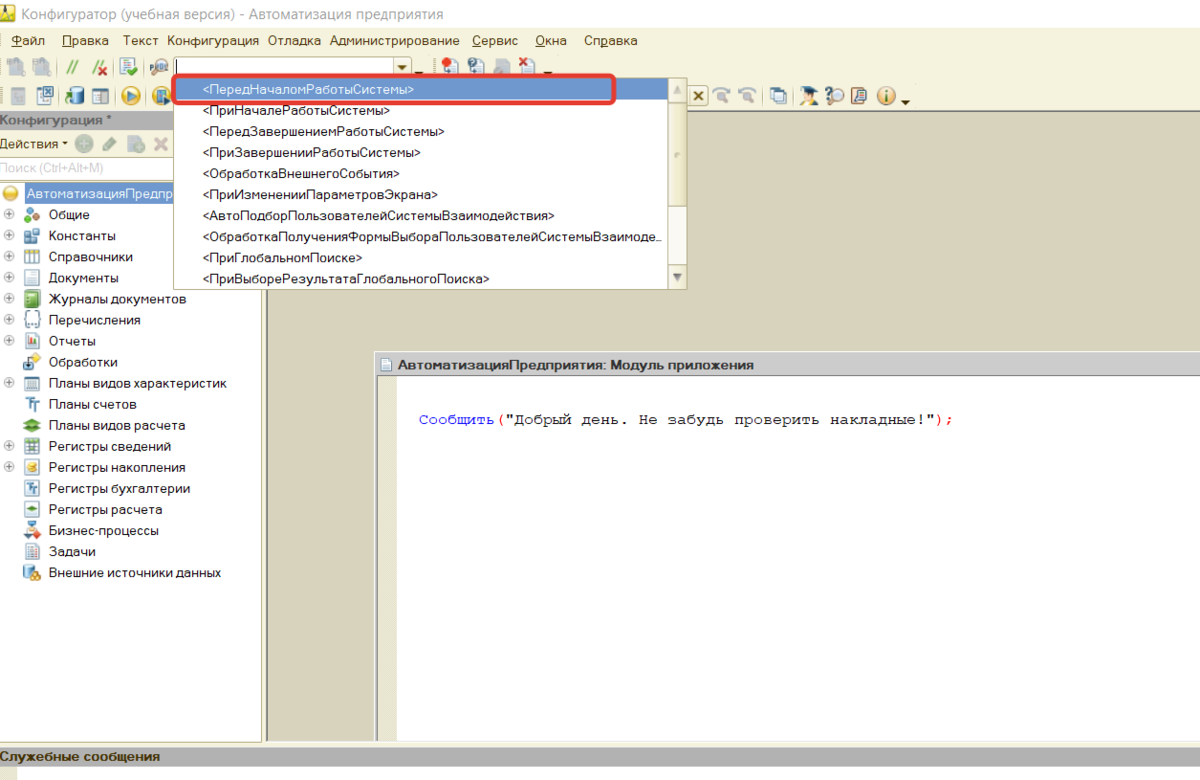Open the Файл menu
The width and height of the screenshot is (1200, 780).
tap(28, 41)
